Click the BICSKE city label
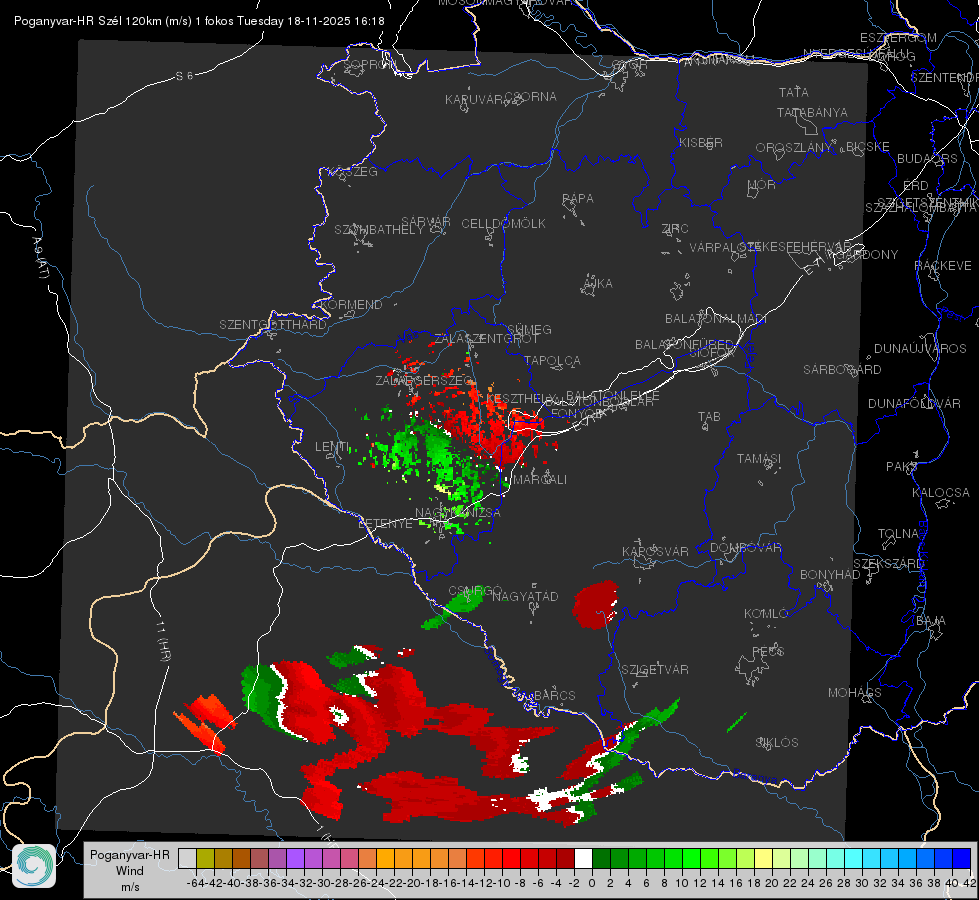 pos(868,147)
